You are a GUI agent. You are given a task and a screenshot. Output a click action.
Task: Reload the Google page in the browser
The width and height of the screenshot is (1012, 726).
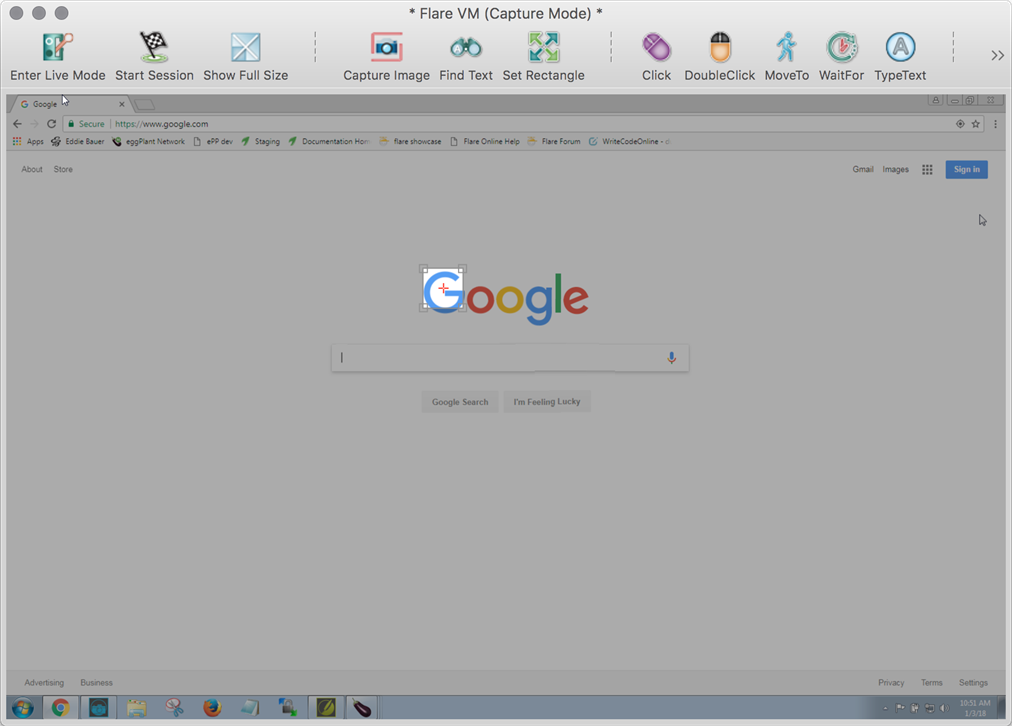(x=52, y=124)
